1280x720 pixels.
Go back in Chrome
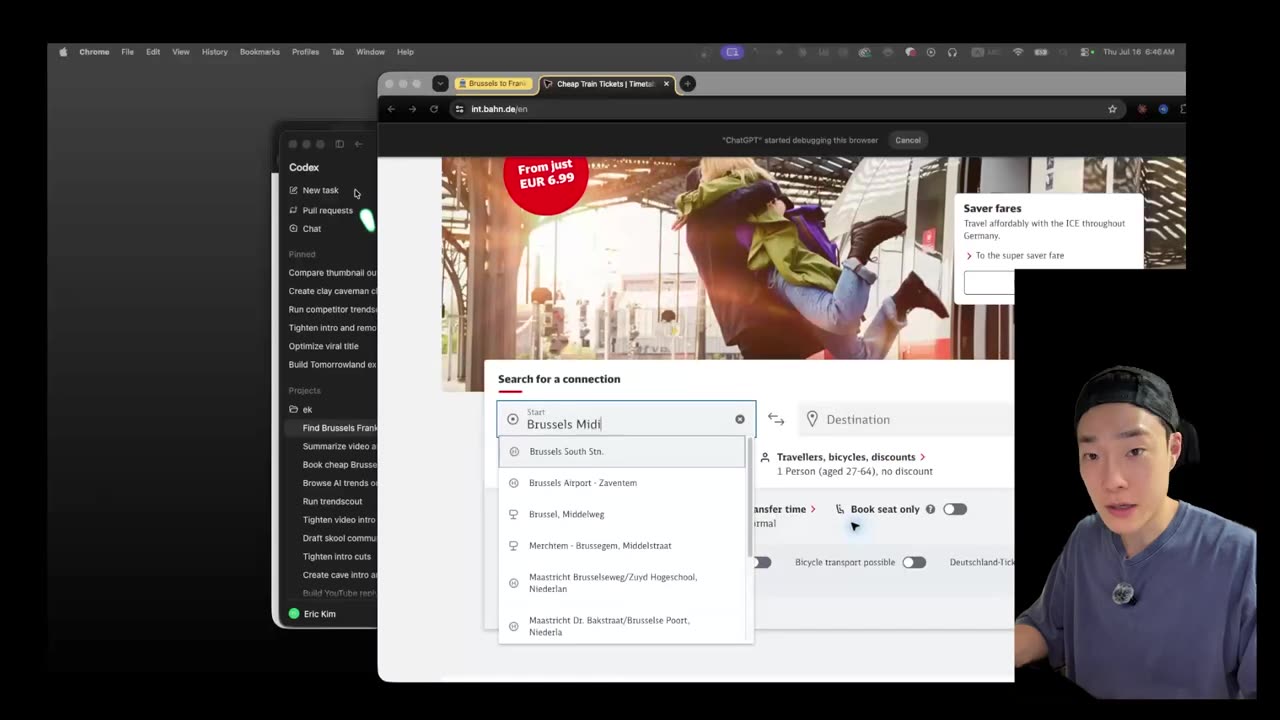click(x=391, y=109)
